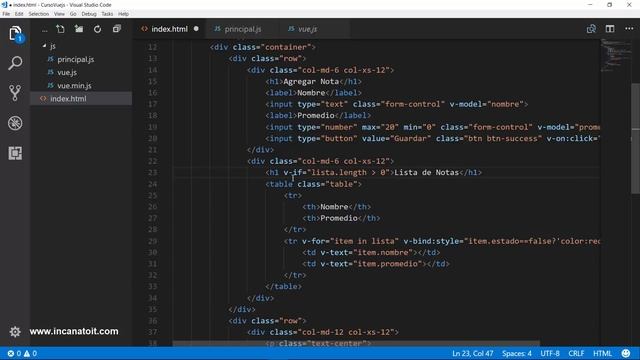The width and height of the screenshot is (640, 360).
Task: Click 'item.promedio' on line 31
Action: point(388,264)
